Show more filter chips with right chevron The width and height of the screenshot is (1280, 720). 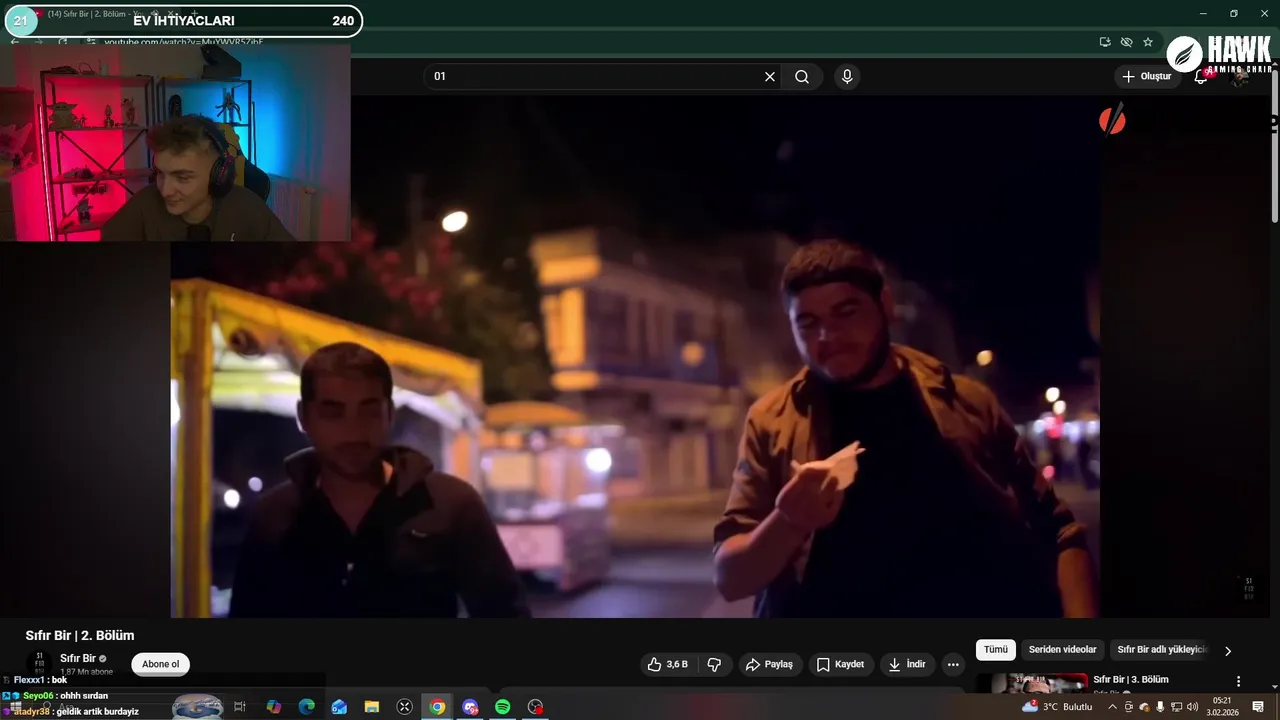[1228, 650]
